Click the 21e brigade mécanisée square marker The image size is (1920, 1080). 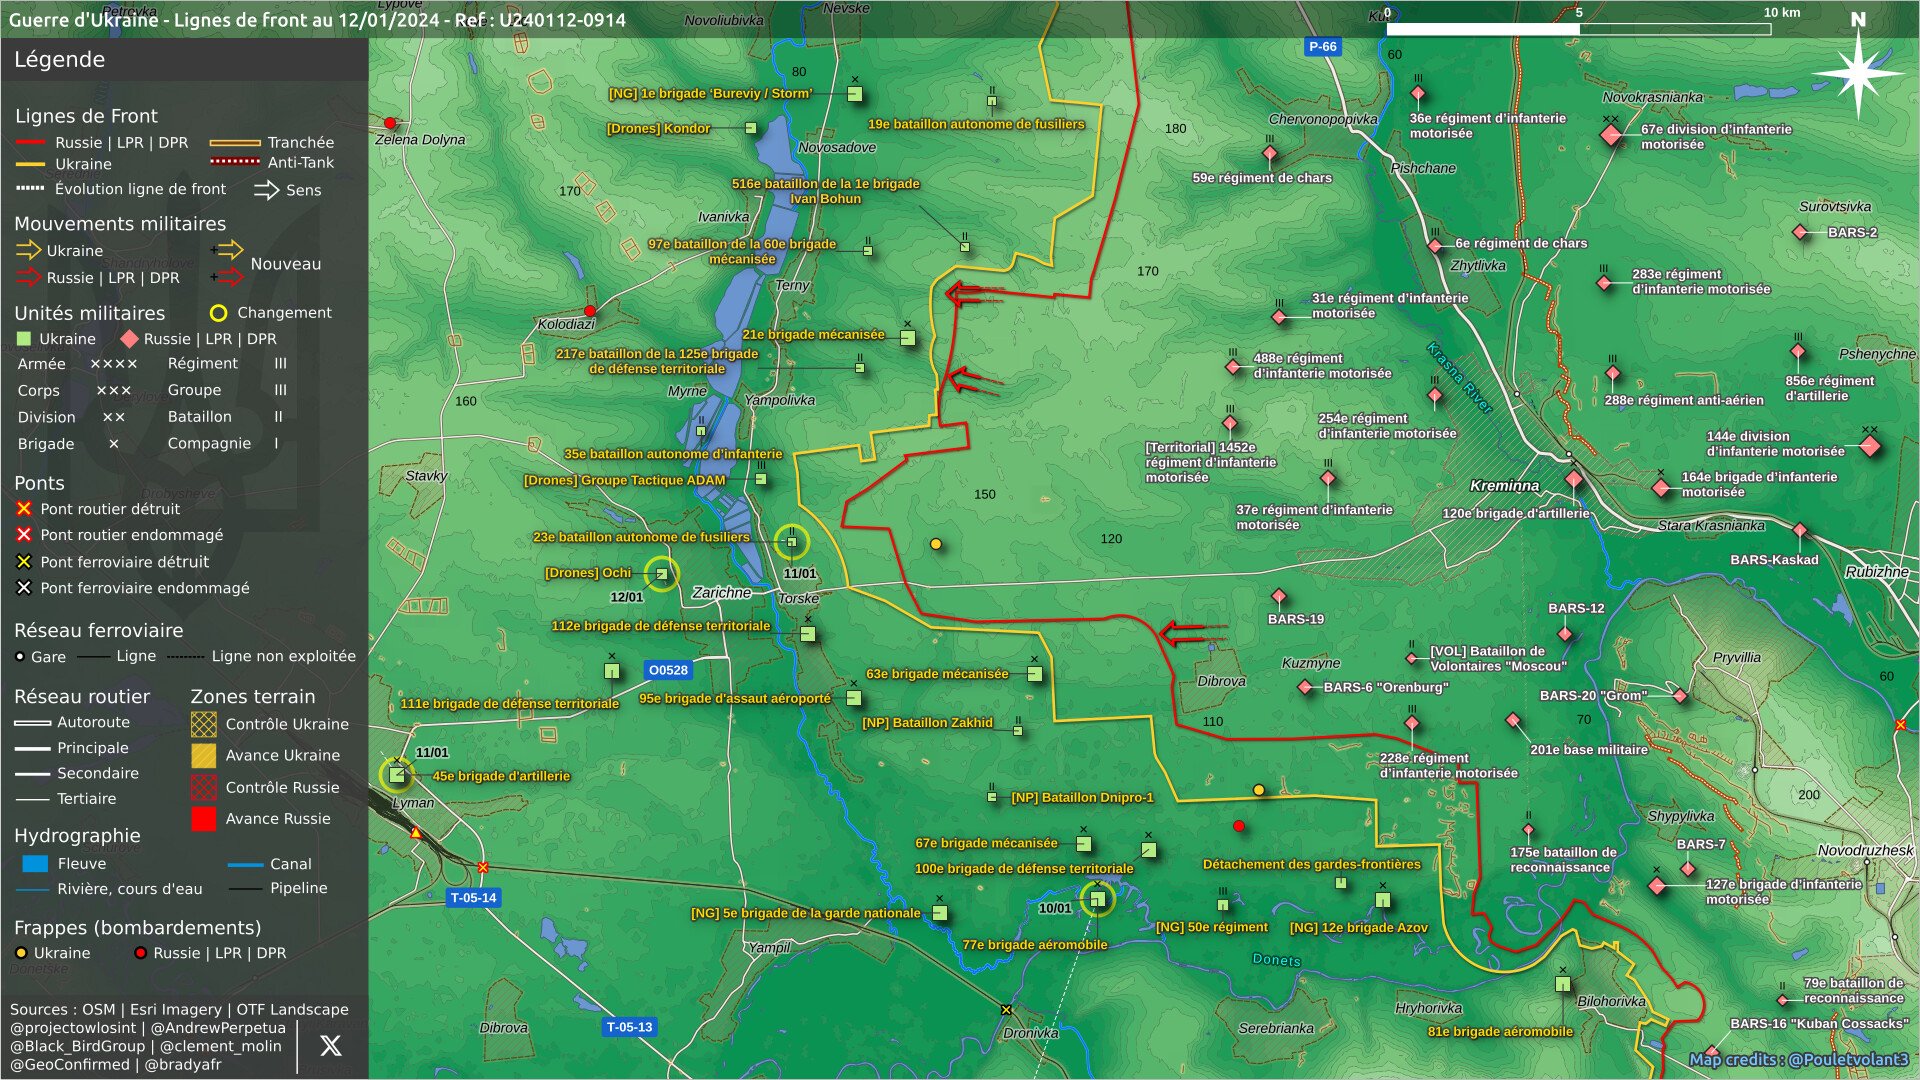coord(908,338)
